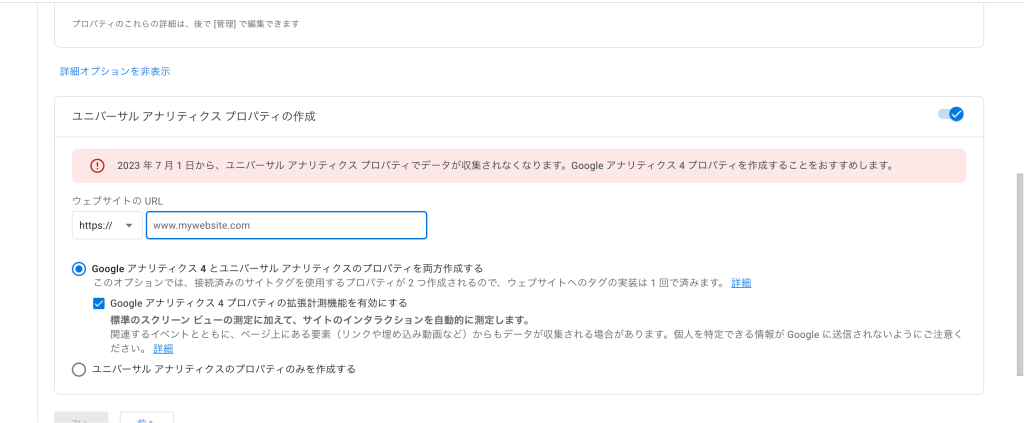
Task: Select the GA4 and Universal Analytics both radio button
Action: tap(78, 268)
